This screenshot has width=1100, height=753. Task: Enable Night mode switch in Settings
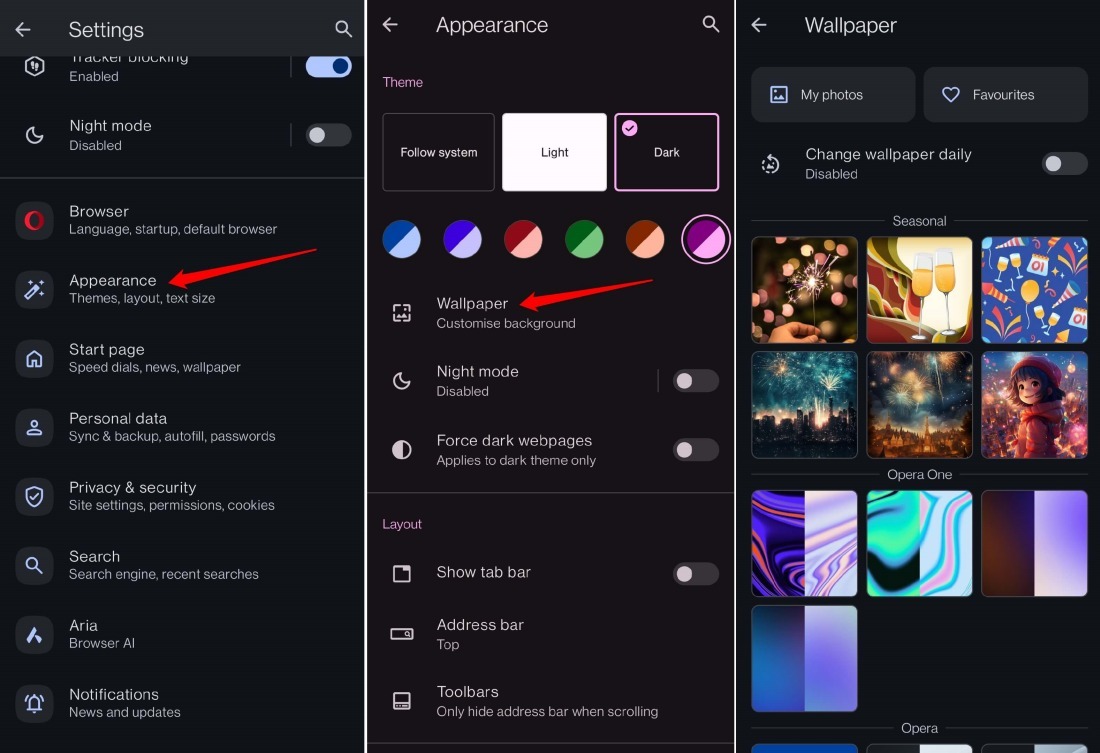pyautogui.click(x=329, y=135)
